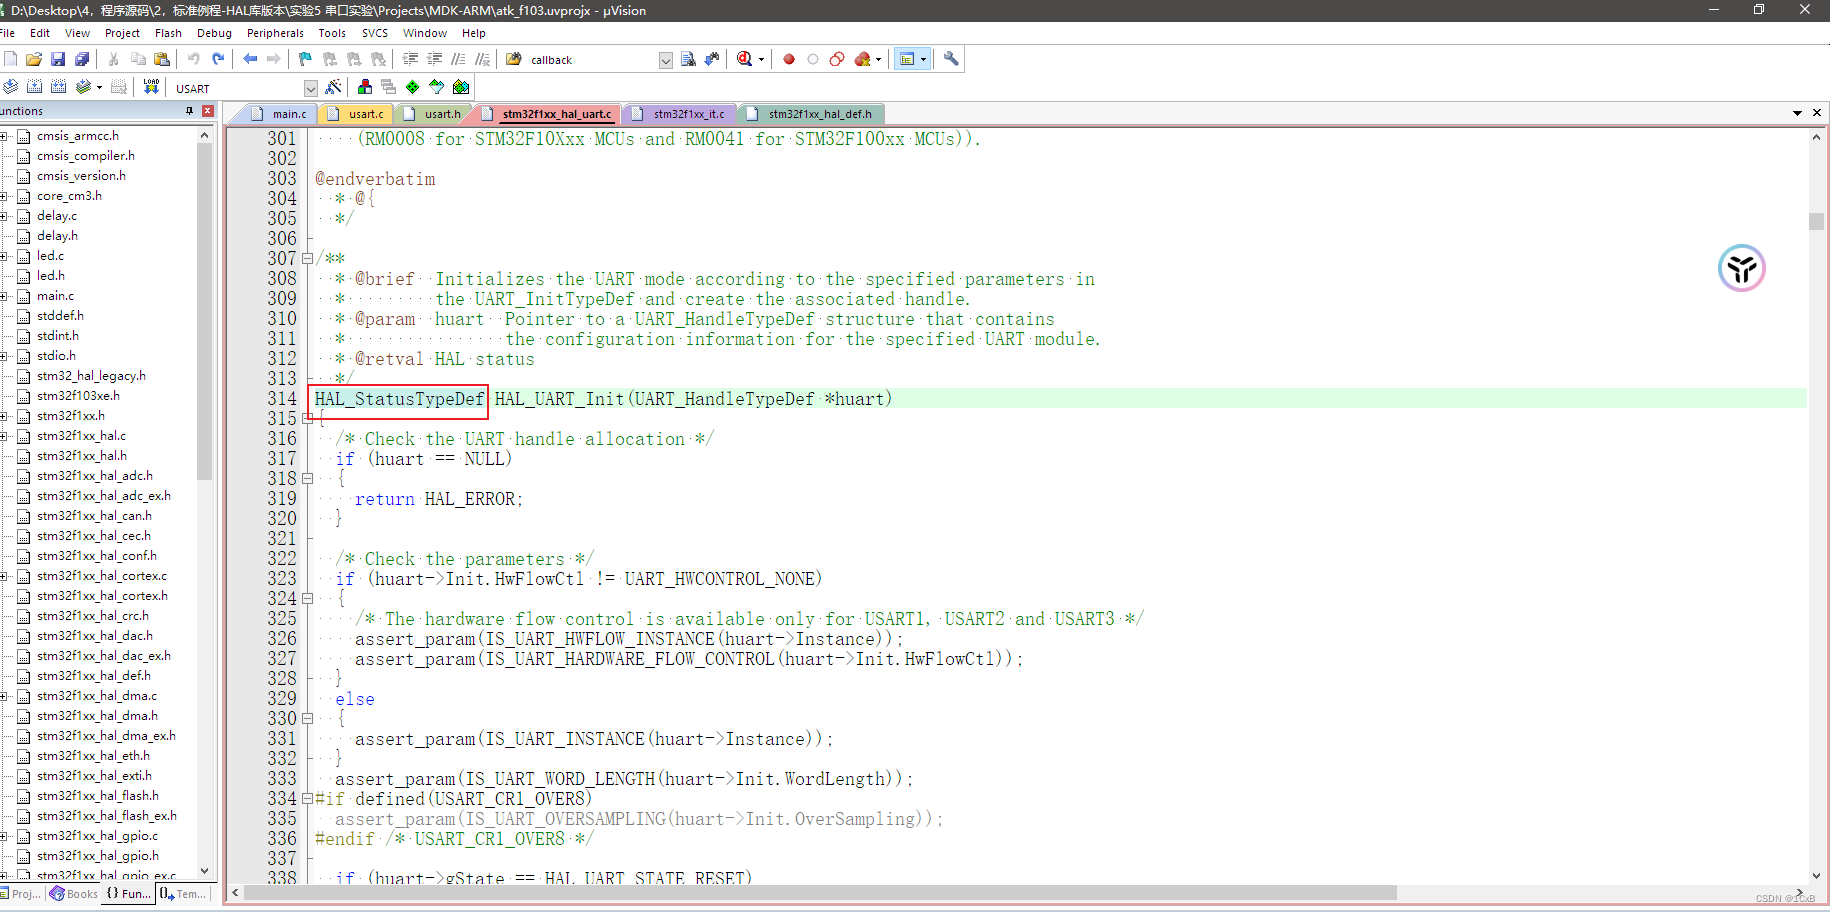Open the Configuration wrench icon
Viewport: 1830px width, 912px height.
[951, 59]
